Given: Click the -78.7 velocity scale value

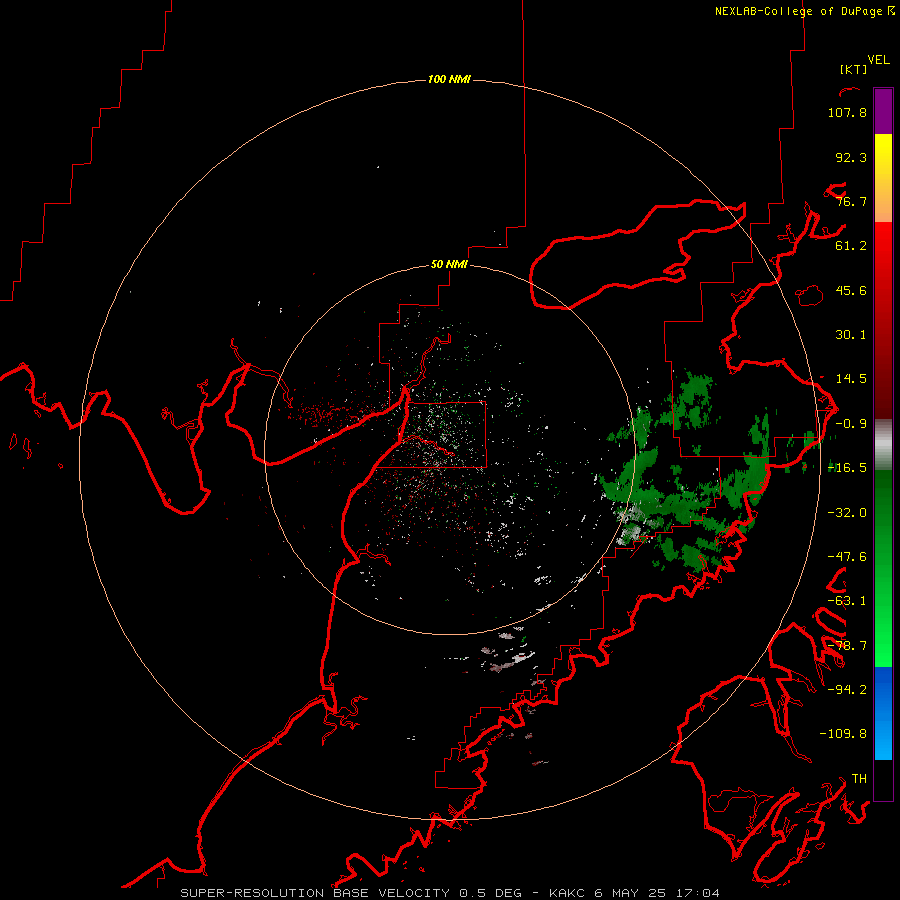Looking at the screenshot, I should 847,646.
